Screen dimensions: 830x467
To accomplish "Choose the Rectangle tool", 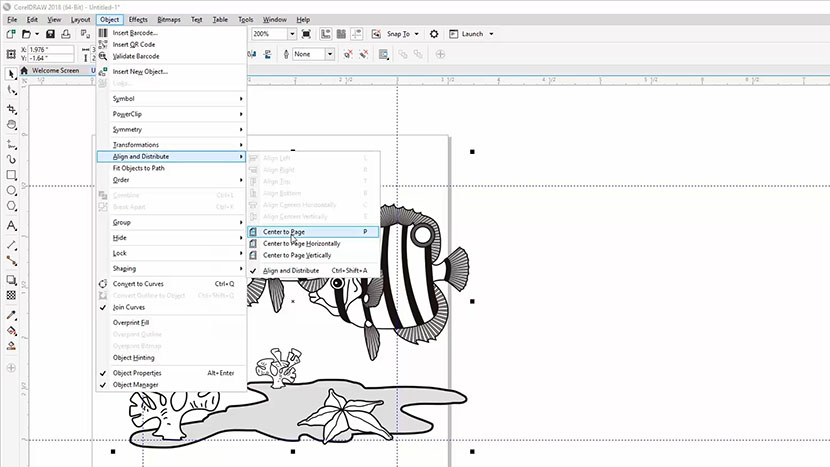I will tap(11, 174).
